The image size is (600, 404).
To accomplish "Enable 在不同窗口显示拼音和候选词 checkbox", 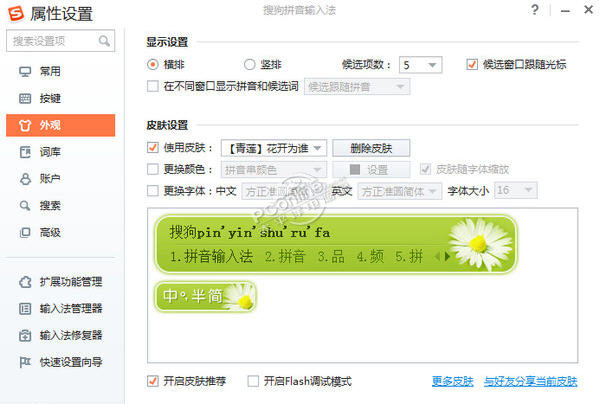I will (x=153, y=86).
